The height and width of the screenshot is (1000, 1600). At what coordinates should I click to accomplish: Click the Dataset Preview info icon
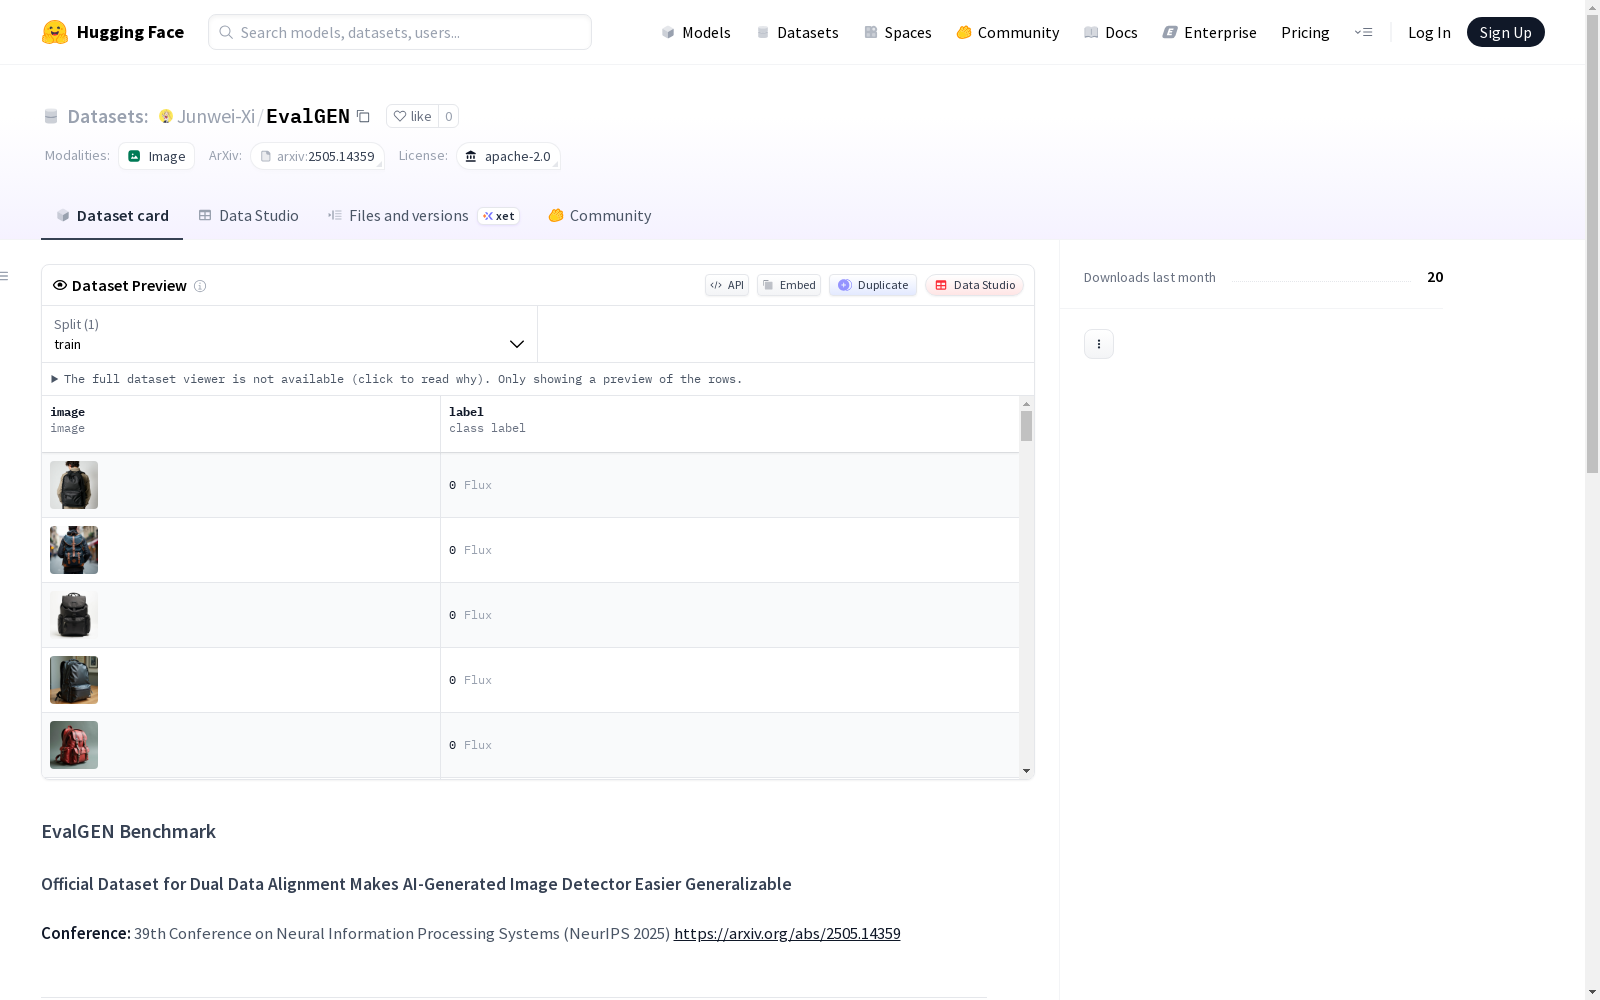(200, 286)
